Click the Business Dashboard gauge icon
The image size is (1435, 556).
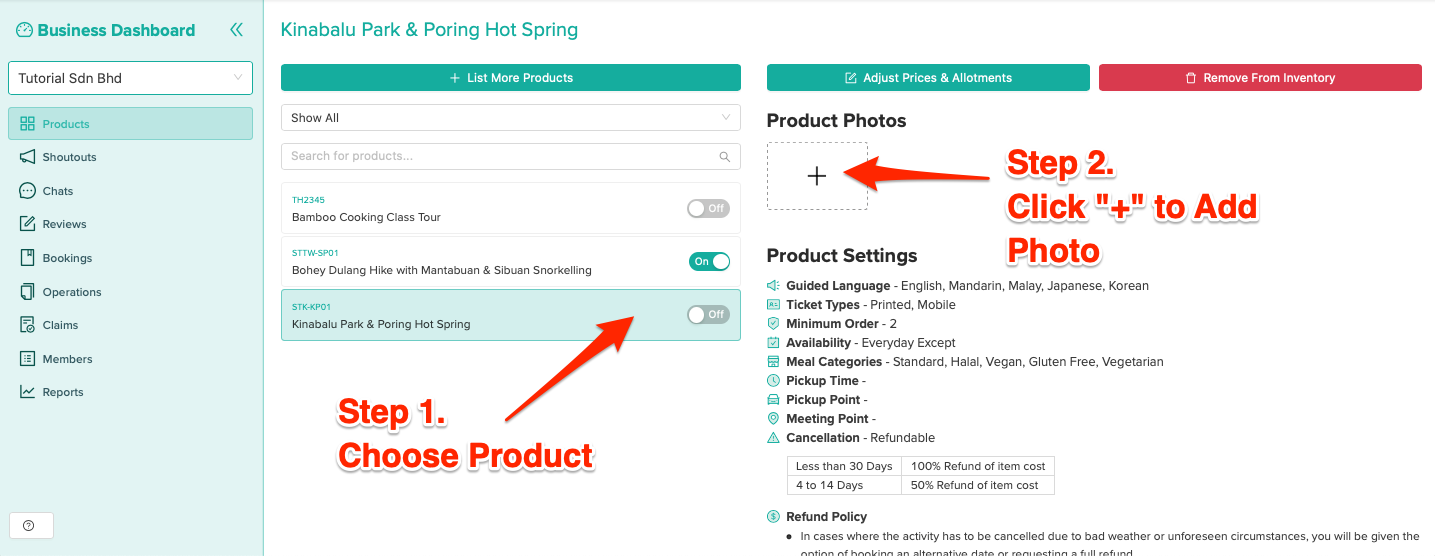coord(25,30)
